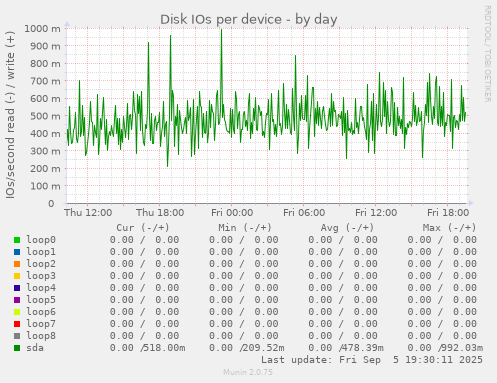Click the '0' y-axis label
This screenshot has height=383, width=497.
point(51,203)
